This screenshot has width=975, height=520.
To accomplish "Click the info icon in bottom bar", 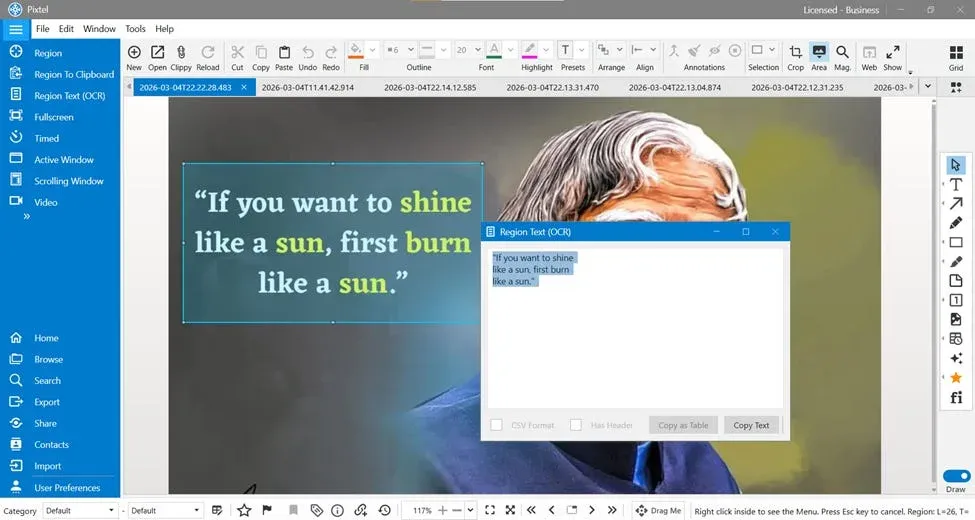I will click(338, 510).
